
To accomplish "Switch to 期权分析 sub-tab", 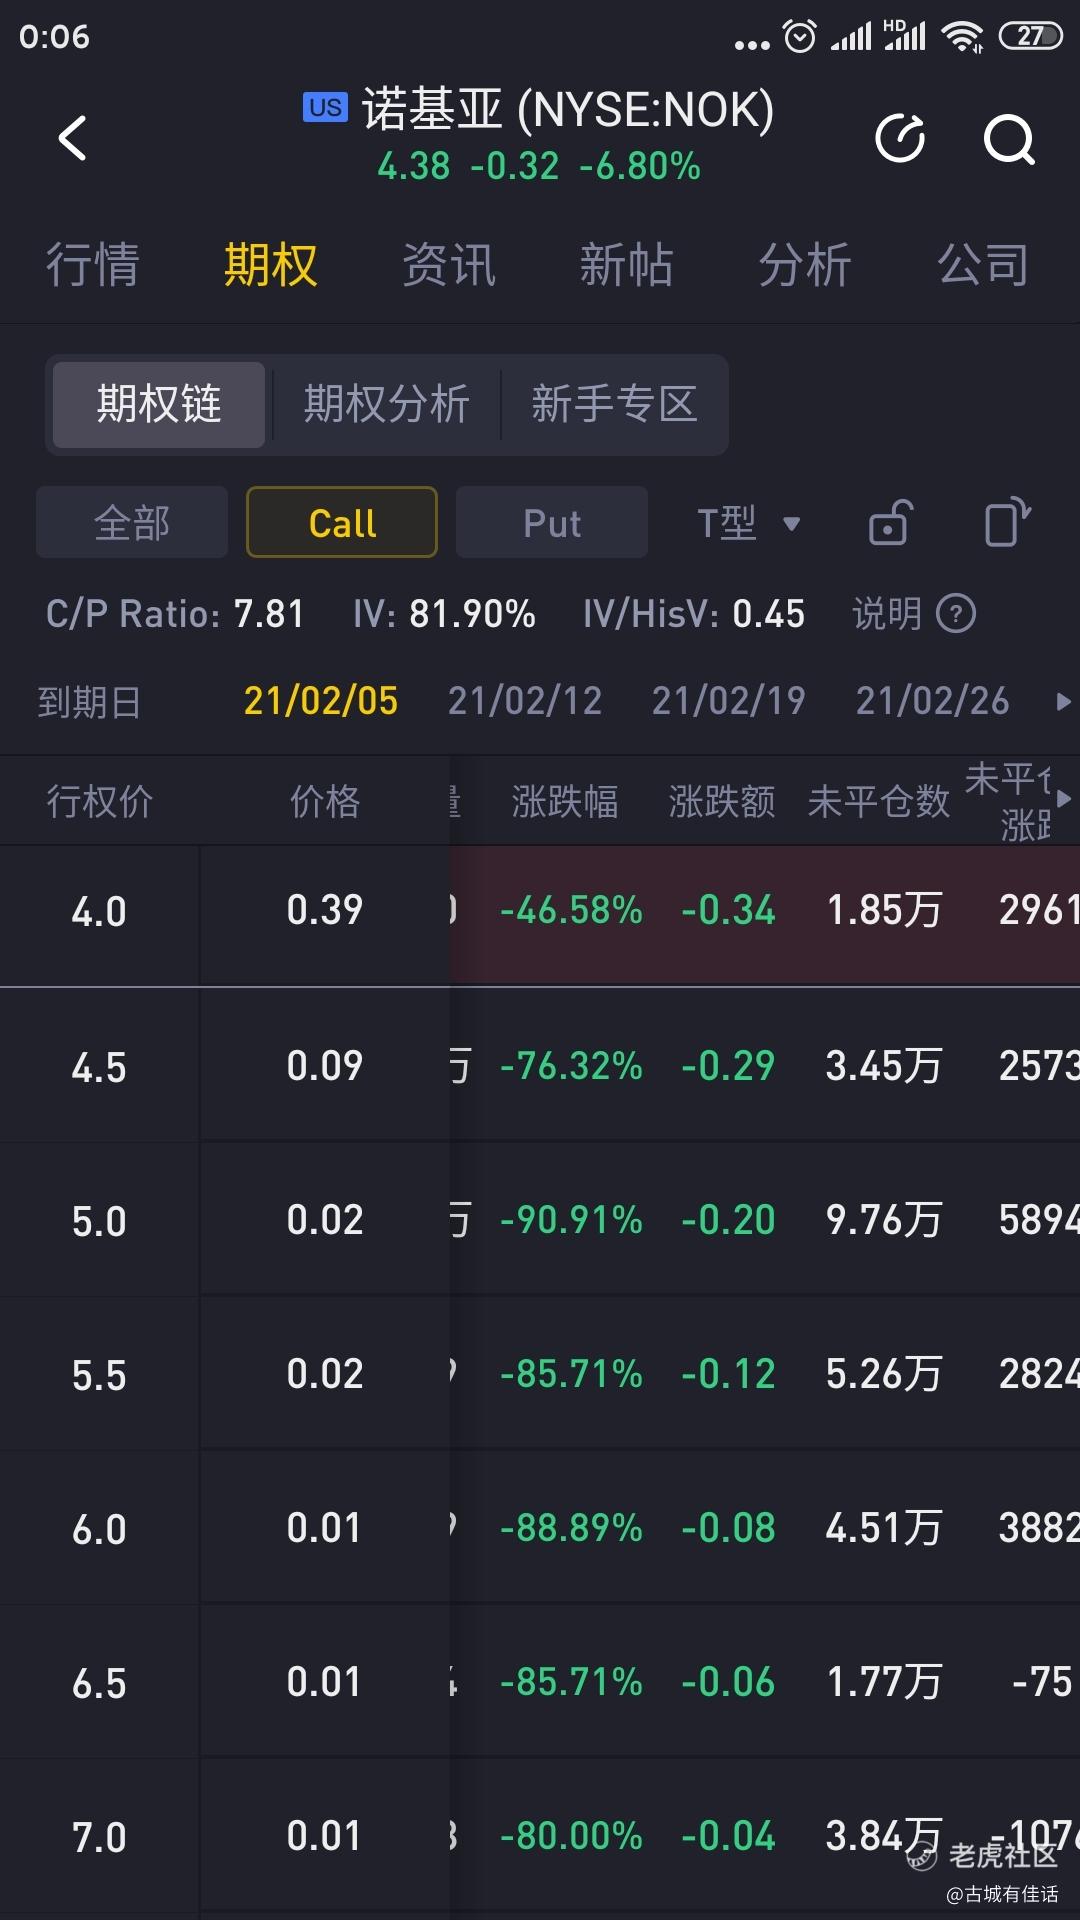I will coord(386,404).
